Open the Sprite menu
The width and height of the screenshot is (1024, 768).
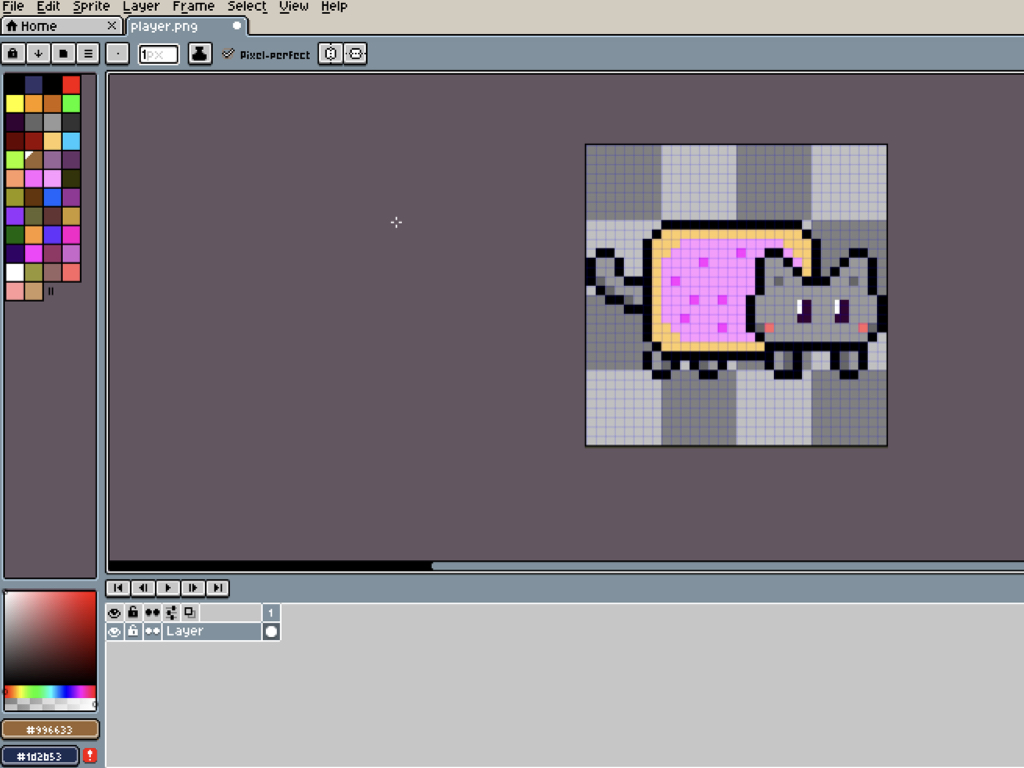coord(91,7)
